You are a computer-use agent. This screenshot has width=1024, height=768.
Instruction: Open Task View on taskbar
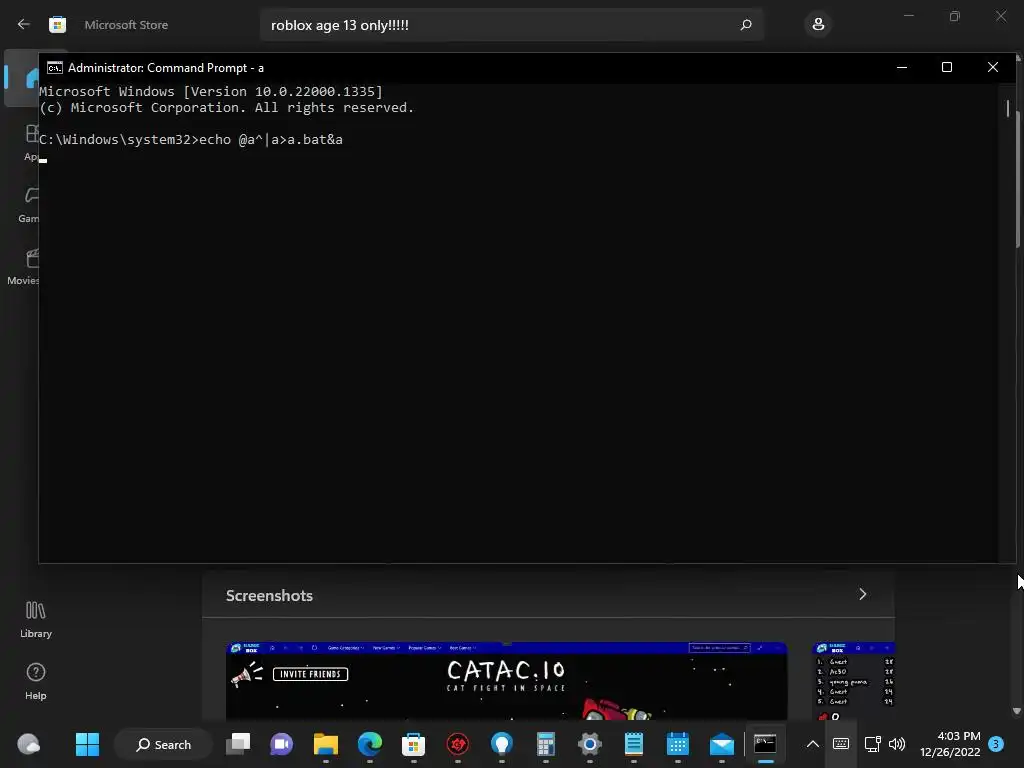coord(238,744)
